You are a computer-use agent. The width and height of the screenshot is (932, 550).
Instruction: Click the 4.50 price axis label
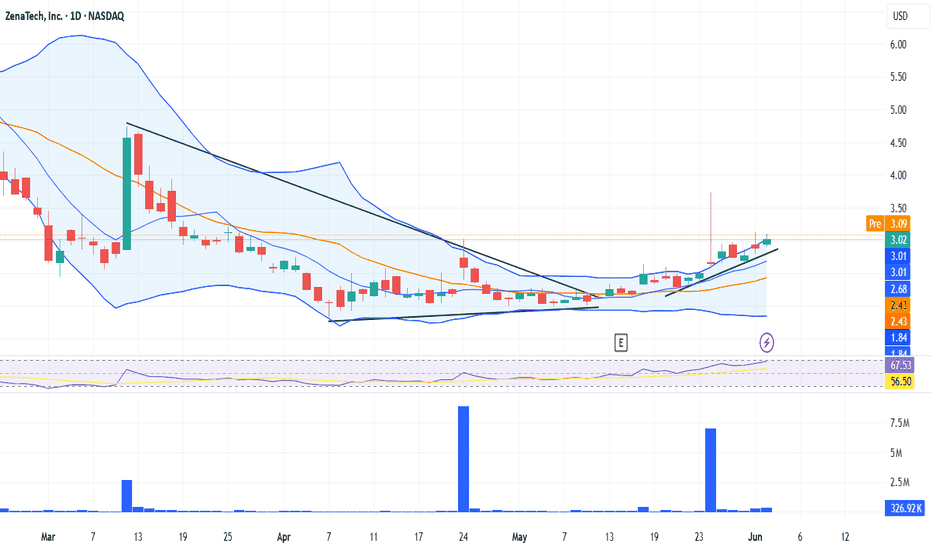pos(898,143)
